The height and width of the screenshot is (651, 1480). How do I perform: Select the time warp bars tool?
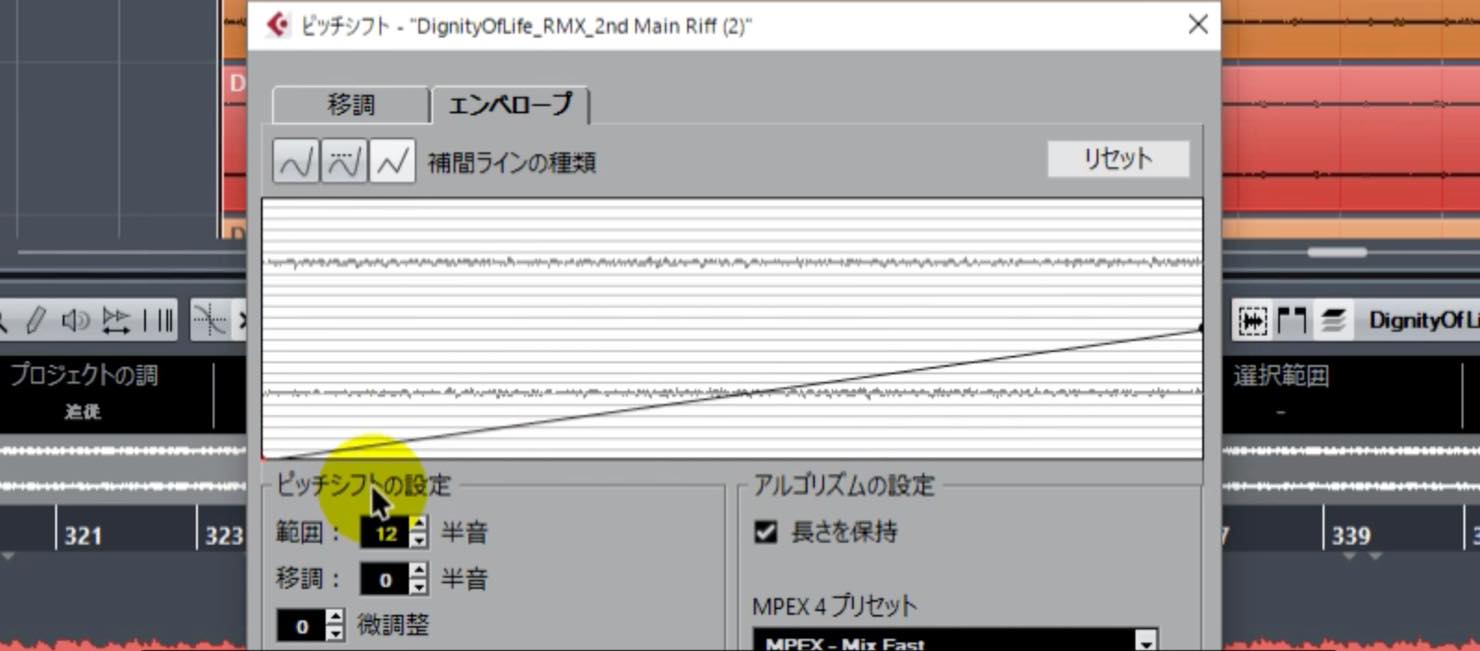tap(158, 321)
